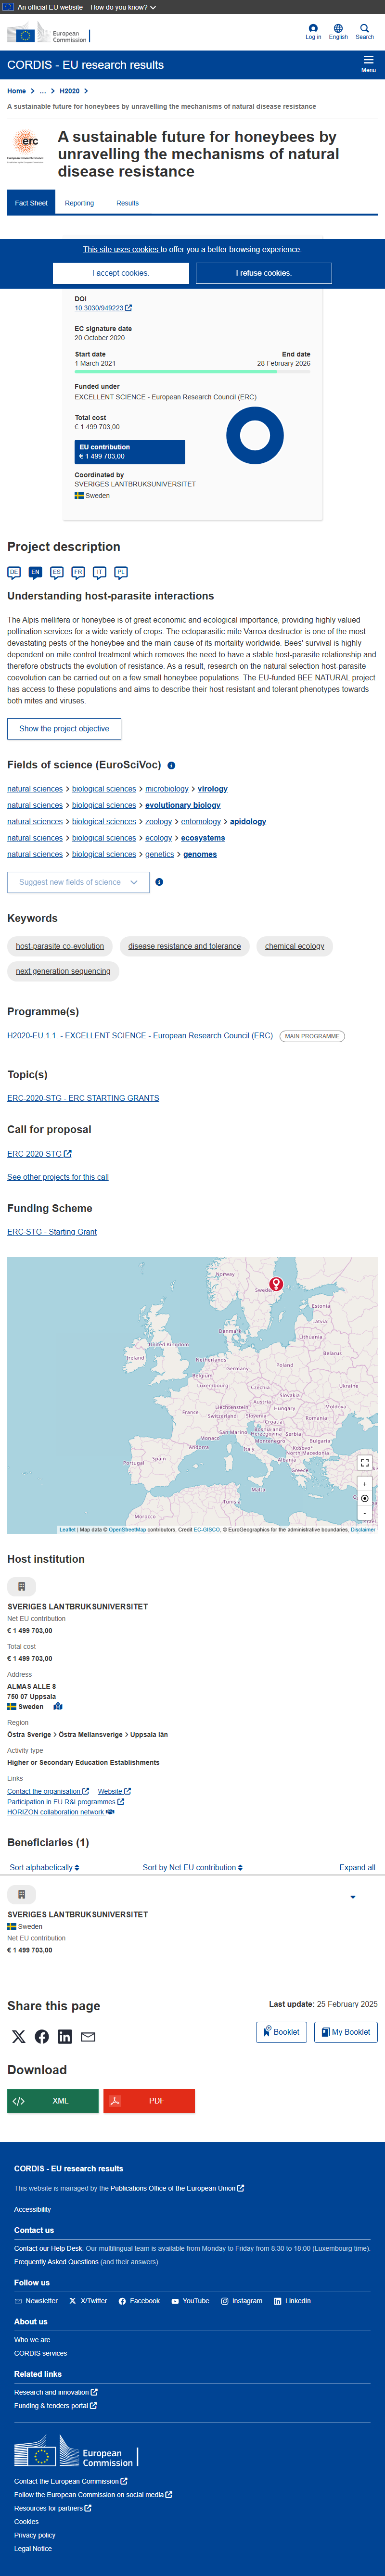This screenshot has height=2576, width=385.
Task: Switch to the Results tab
Action: [128, 203]
